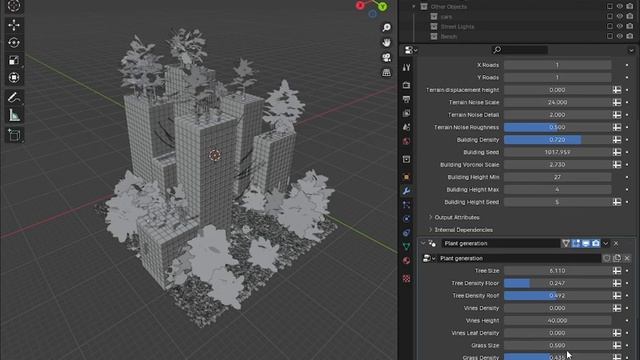This screenshot has height=360, width=640.
Task: Toggle exclude checkbox for Other Objects collection
Action: [x=610, y=7]
